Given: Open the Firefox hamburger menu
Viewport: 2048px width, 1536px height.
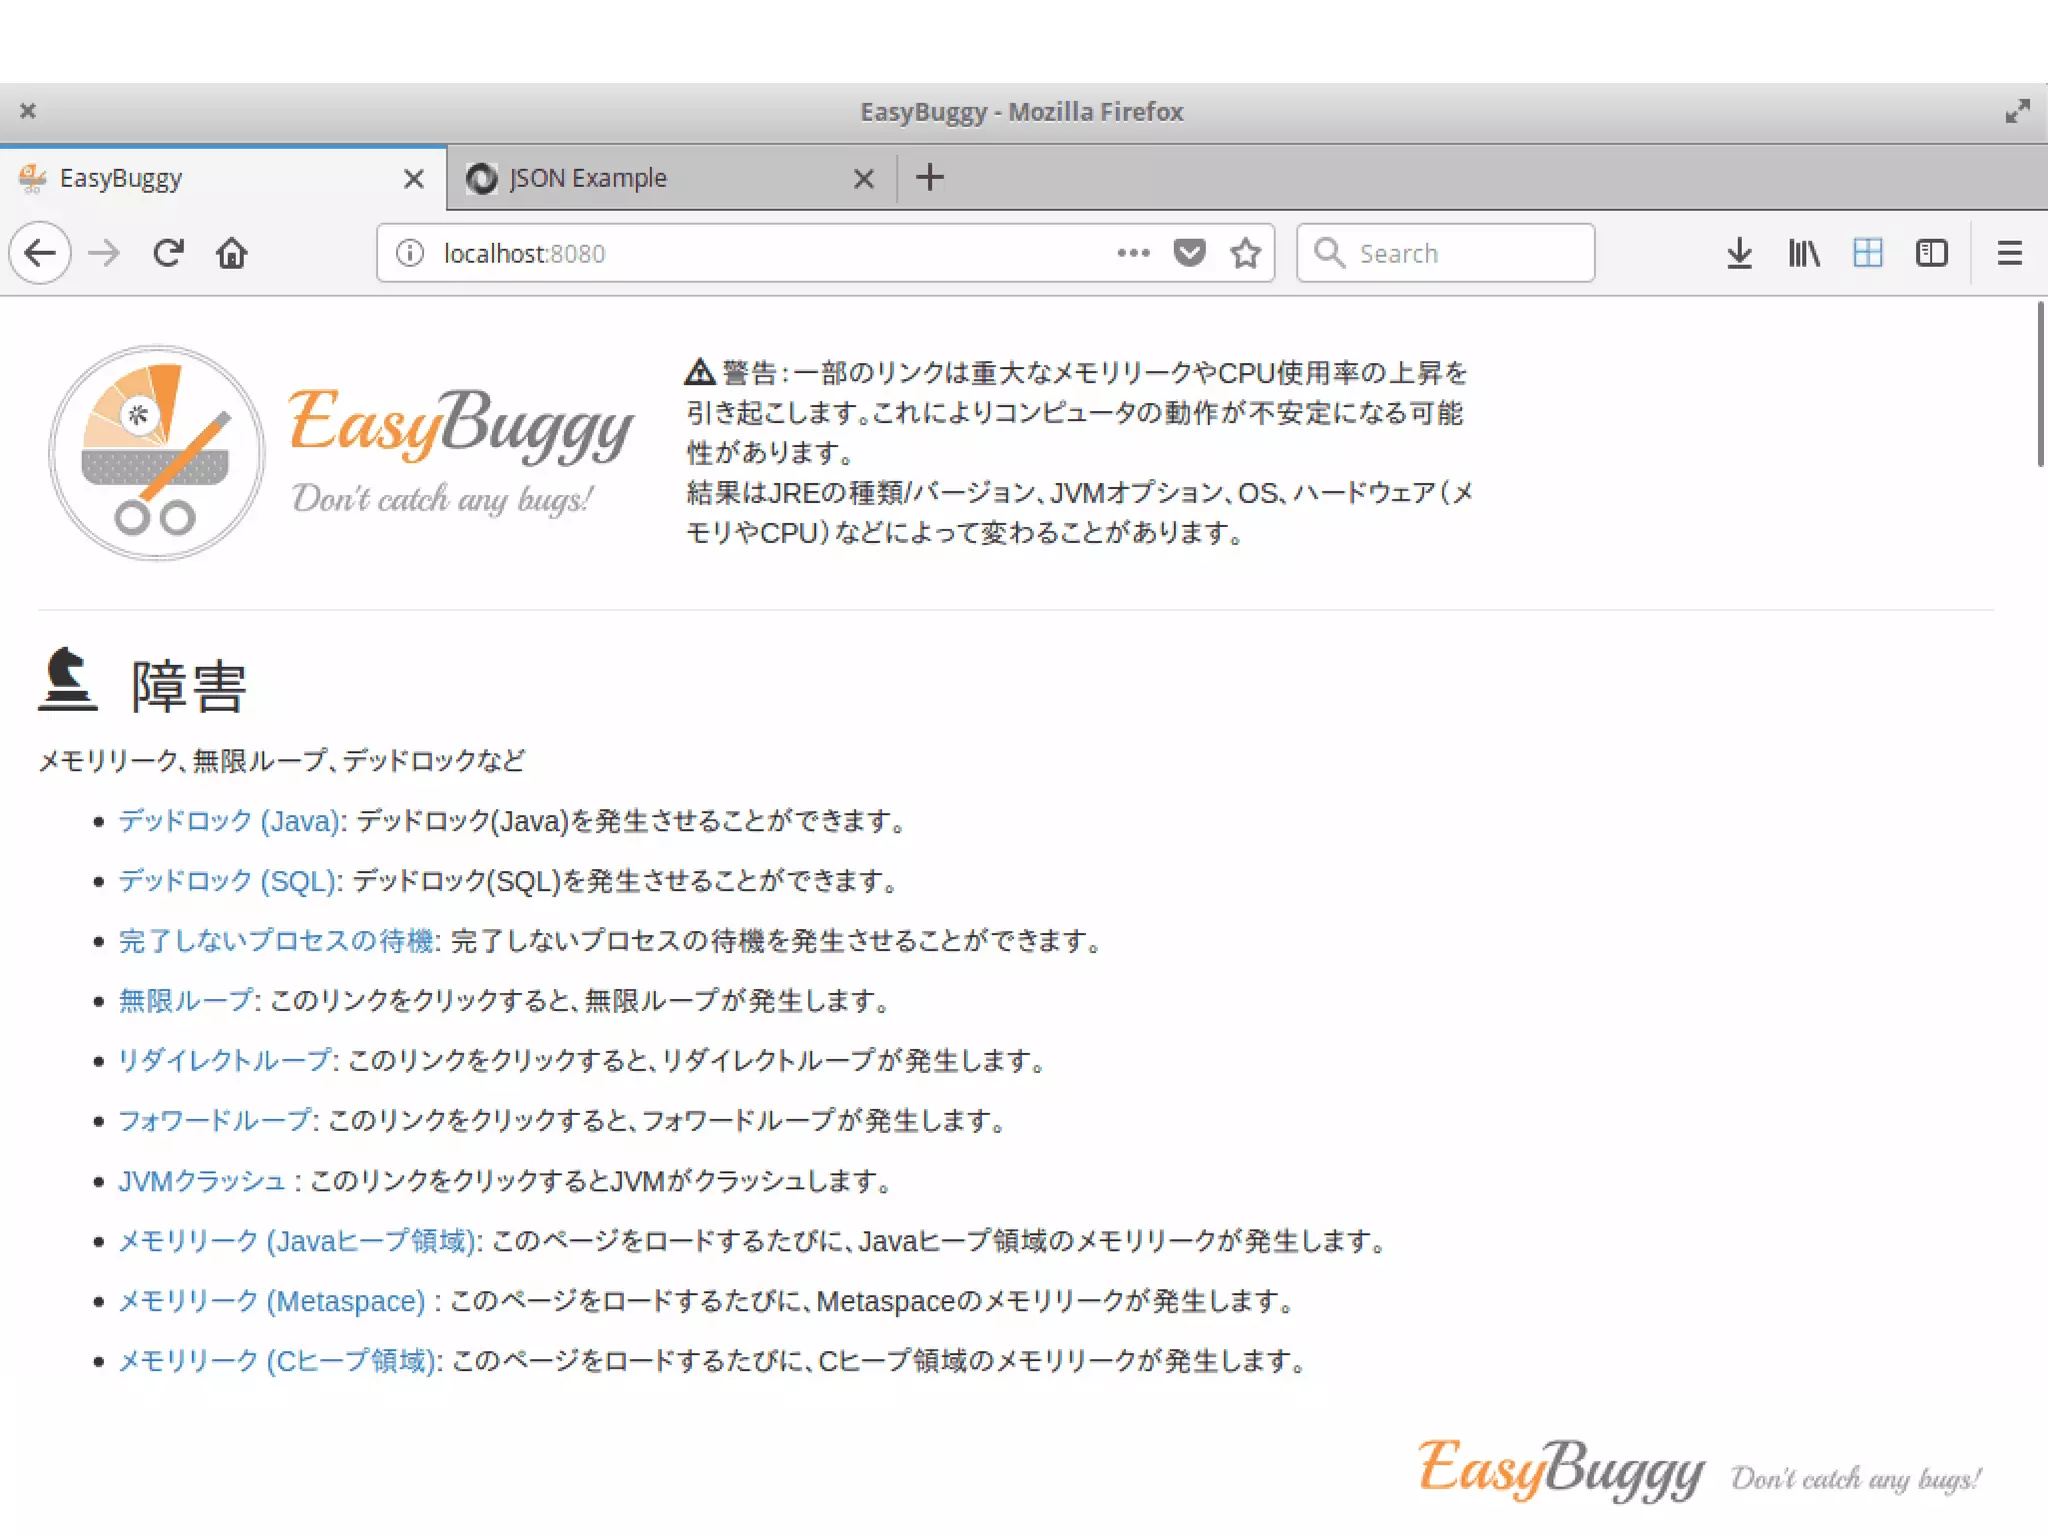Looking at the screenshot, I should (x=2009, y=253).
